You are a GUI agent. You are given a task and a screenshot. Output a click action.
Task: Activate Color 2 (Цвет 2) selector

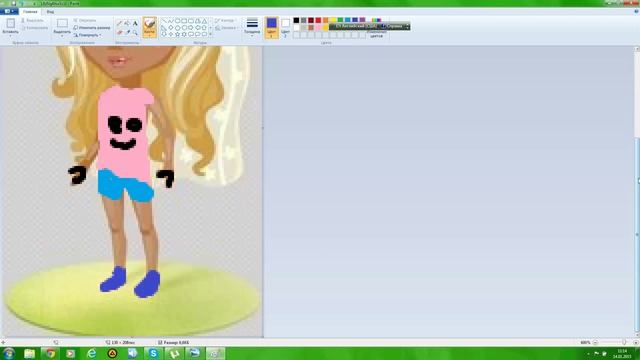pos(285,27)
